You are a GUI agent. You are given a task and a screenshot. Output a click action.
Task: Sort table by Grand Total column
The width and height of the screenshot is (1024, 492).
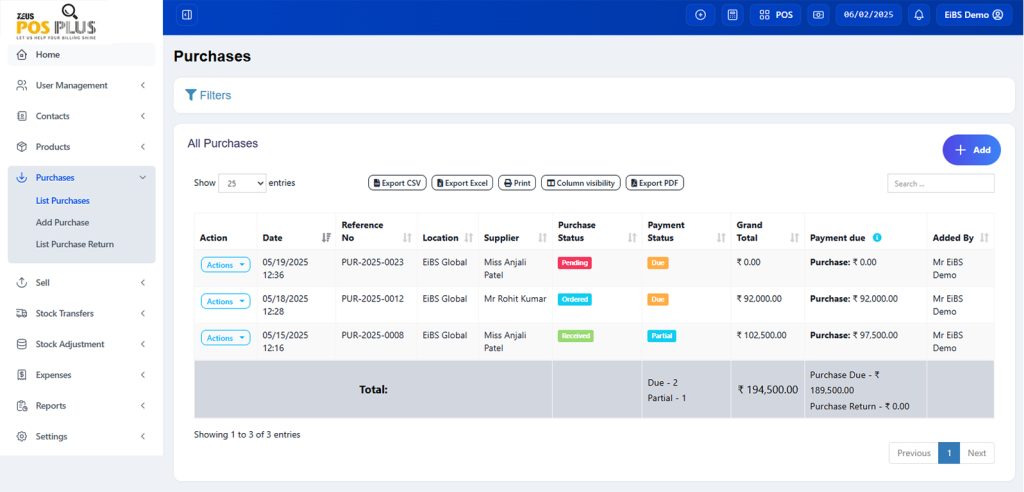pyautogui.click(x=795, y=238)
